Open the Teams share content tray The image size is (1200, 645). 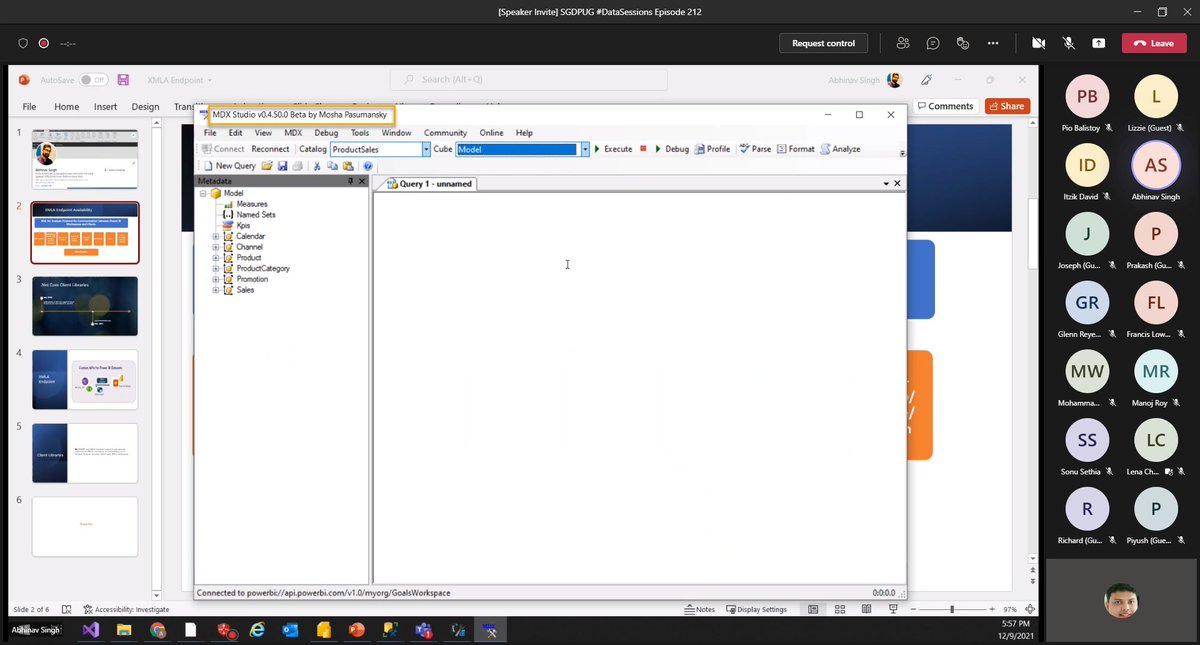point(1099,43)
